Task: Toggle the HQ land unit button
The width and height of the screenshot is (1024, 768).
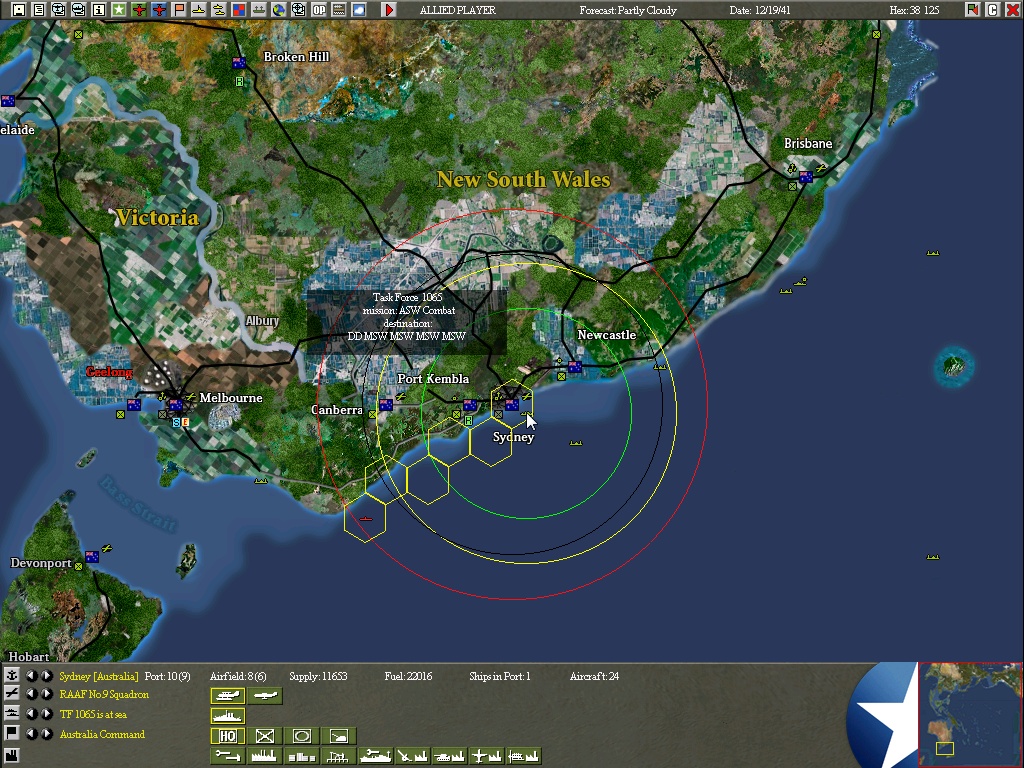Action: [x=227, y=736]
